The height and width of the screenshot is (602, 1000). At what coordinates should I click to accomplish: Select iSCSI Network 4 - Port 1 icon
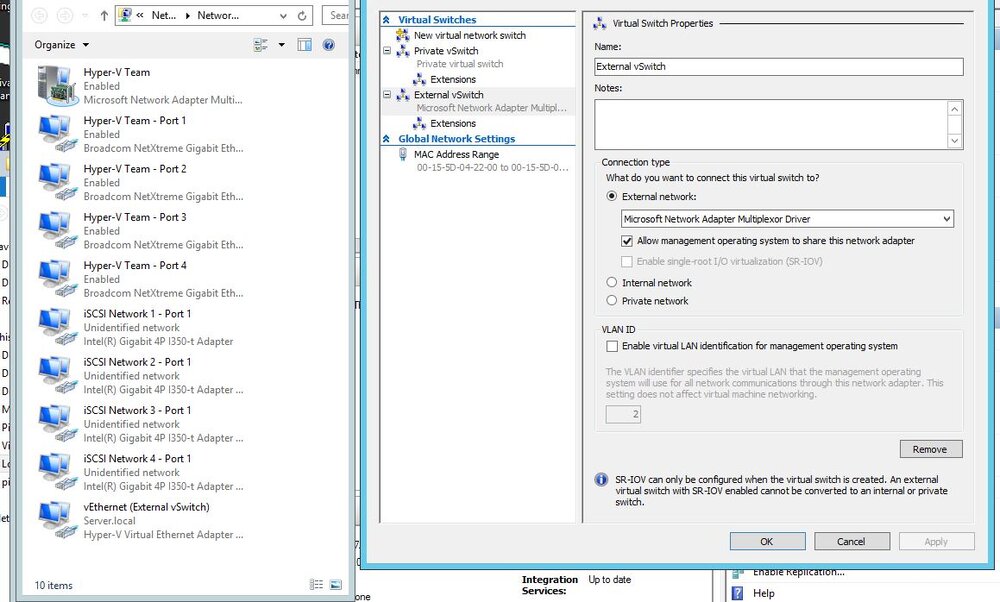click(x=57, y=473)
